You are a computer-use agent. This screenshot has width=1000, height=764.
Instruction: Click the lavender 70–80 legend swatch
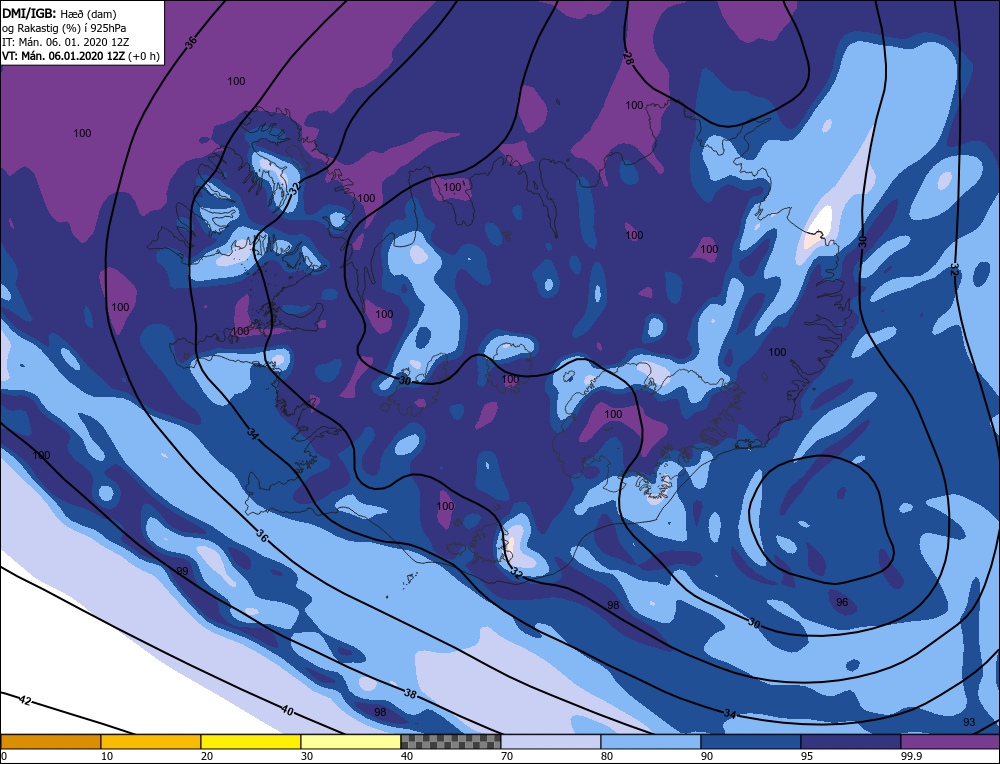coord(551,742)
